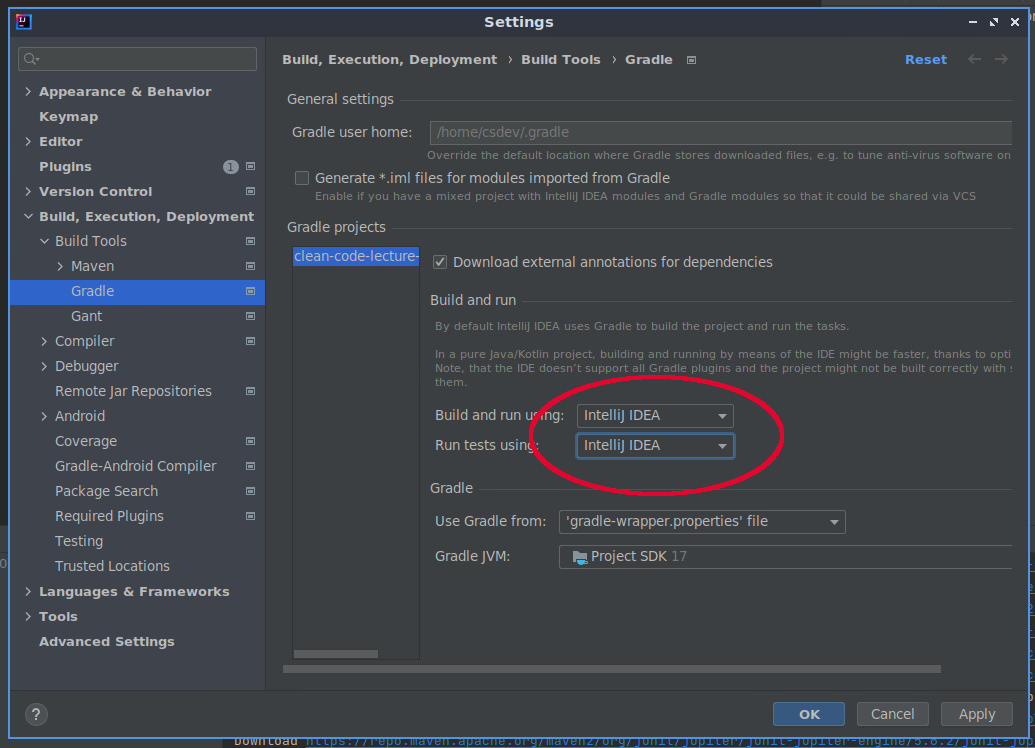This screenshot has width=1035, height=748.
Task: Open the Run tests using dropdown
Action: coord(655,446)
